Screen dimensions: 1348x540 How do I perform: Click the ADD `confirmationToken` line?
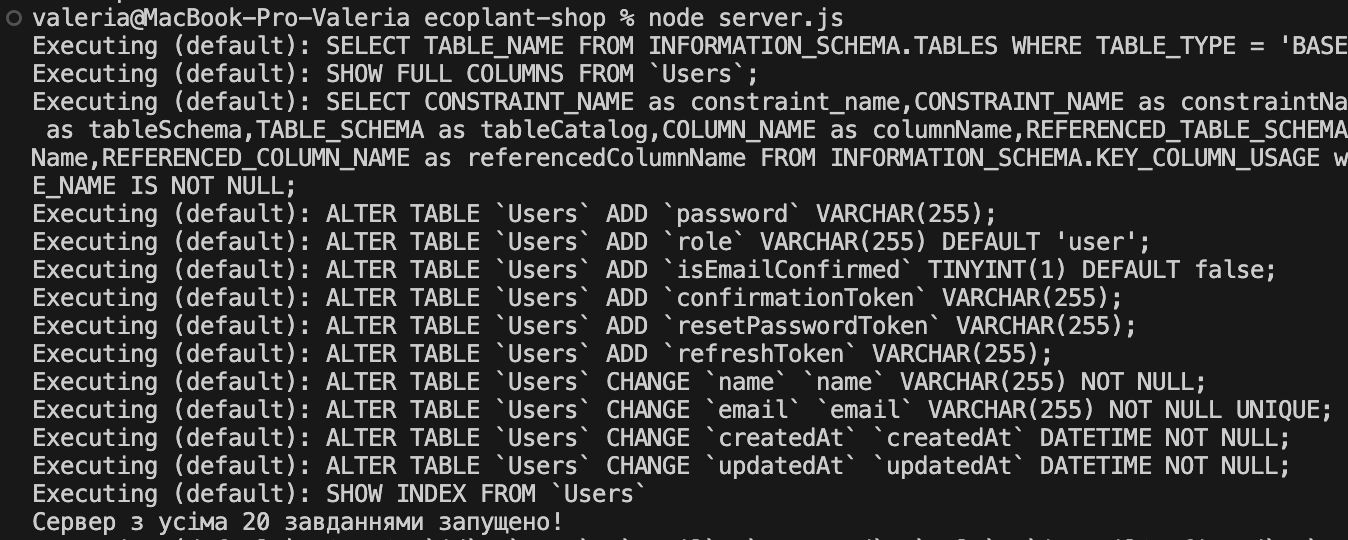pyautogui.click(x=578, y=298)
